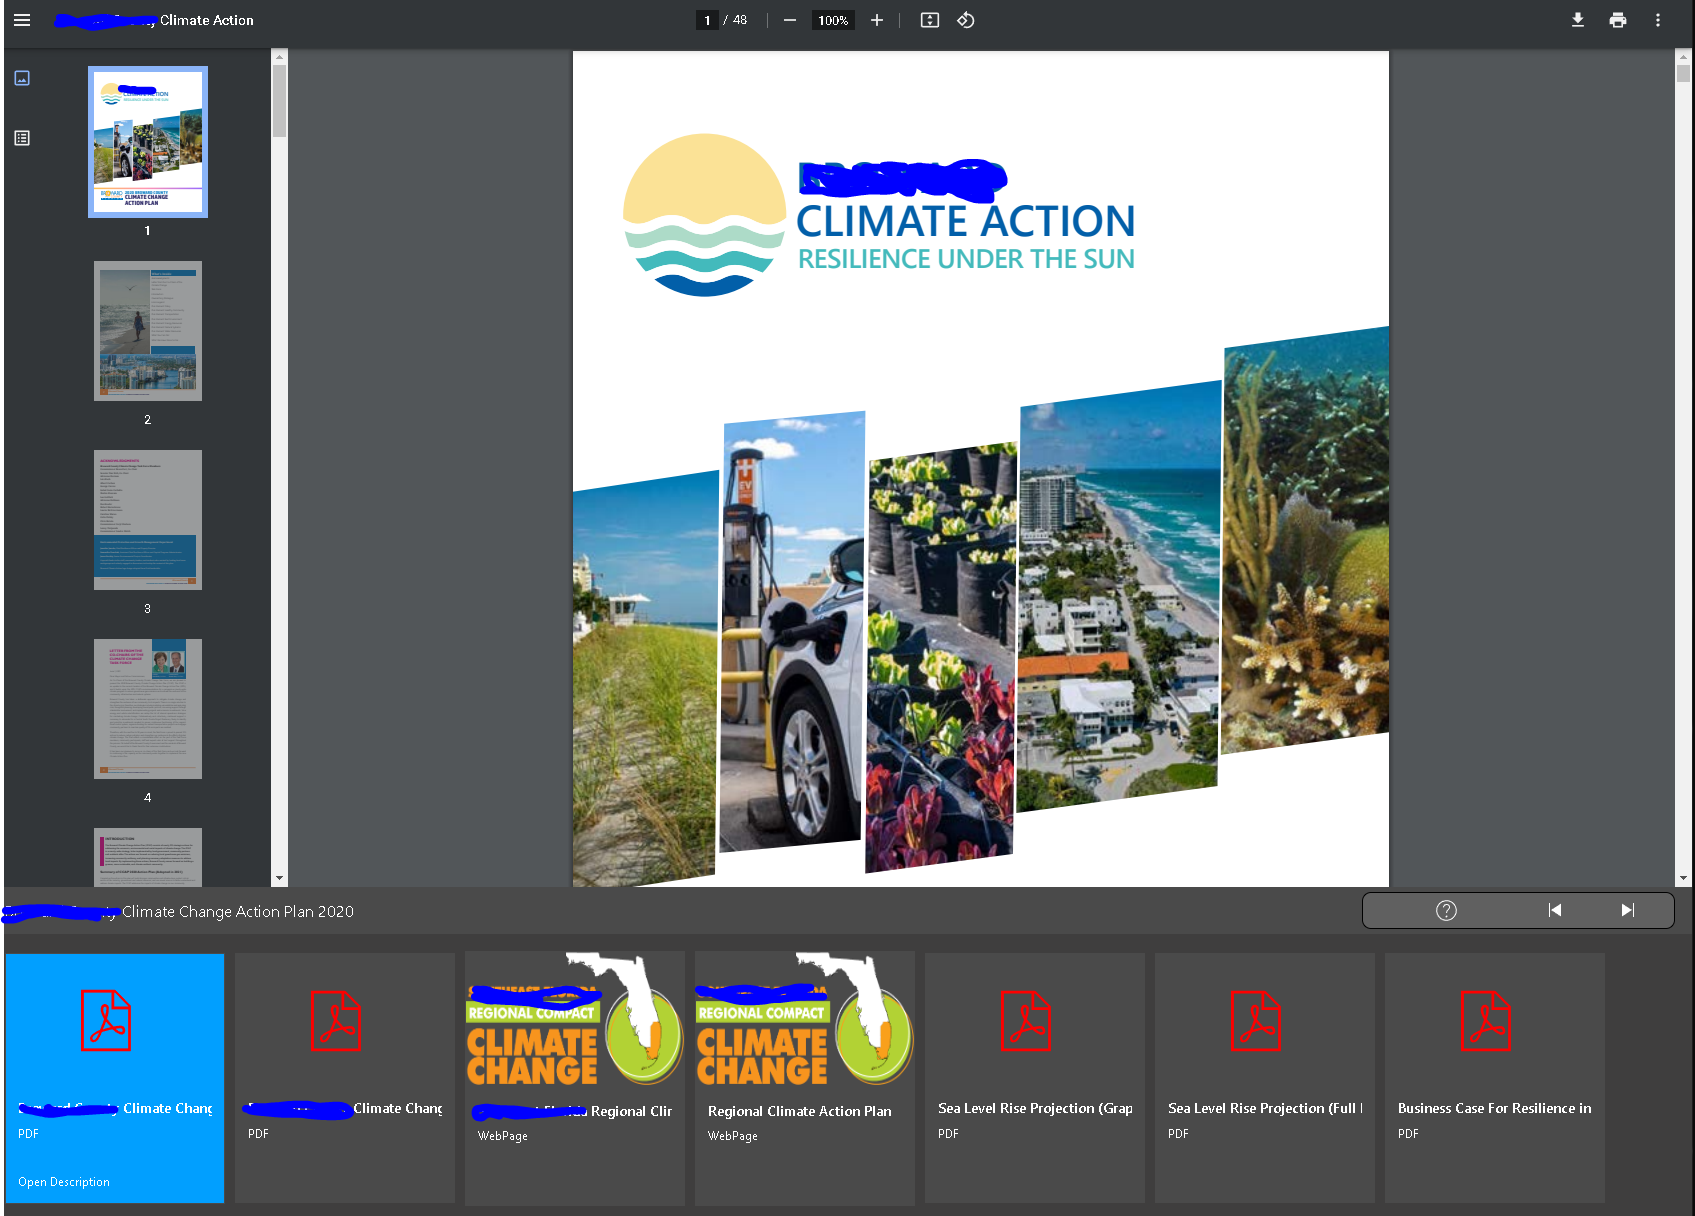Open the PDF viewer sidebar menu
This screenshot has width=1695, height=1216.
pos(22,20)
